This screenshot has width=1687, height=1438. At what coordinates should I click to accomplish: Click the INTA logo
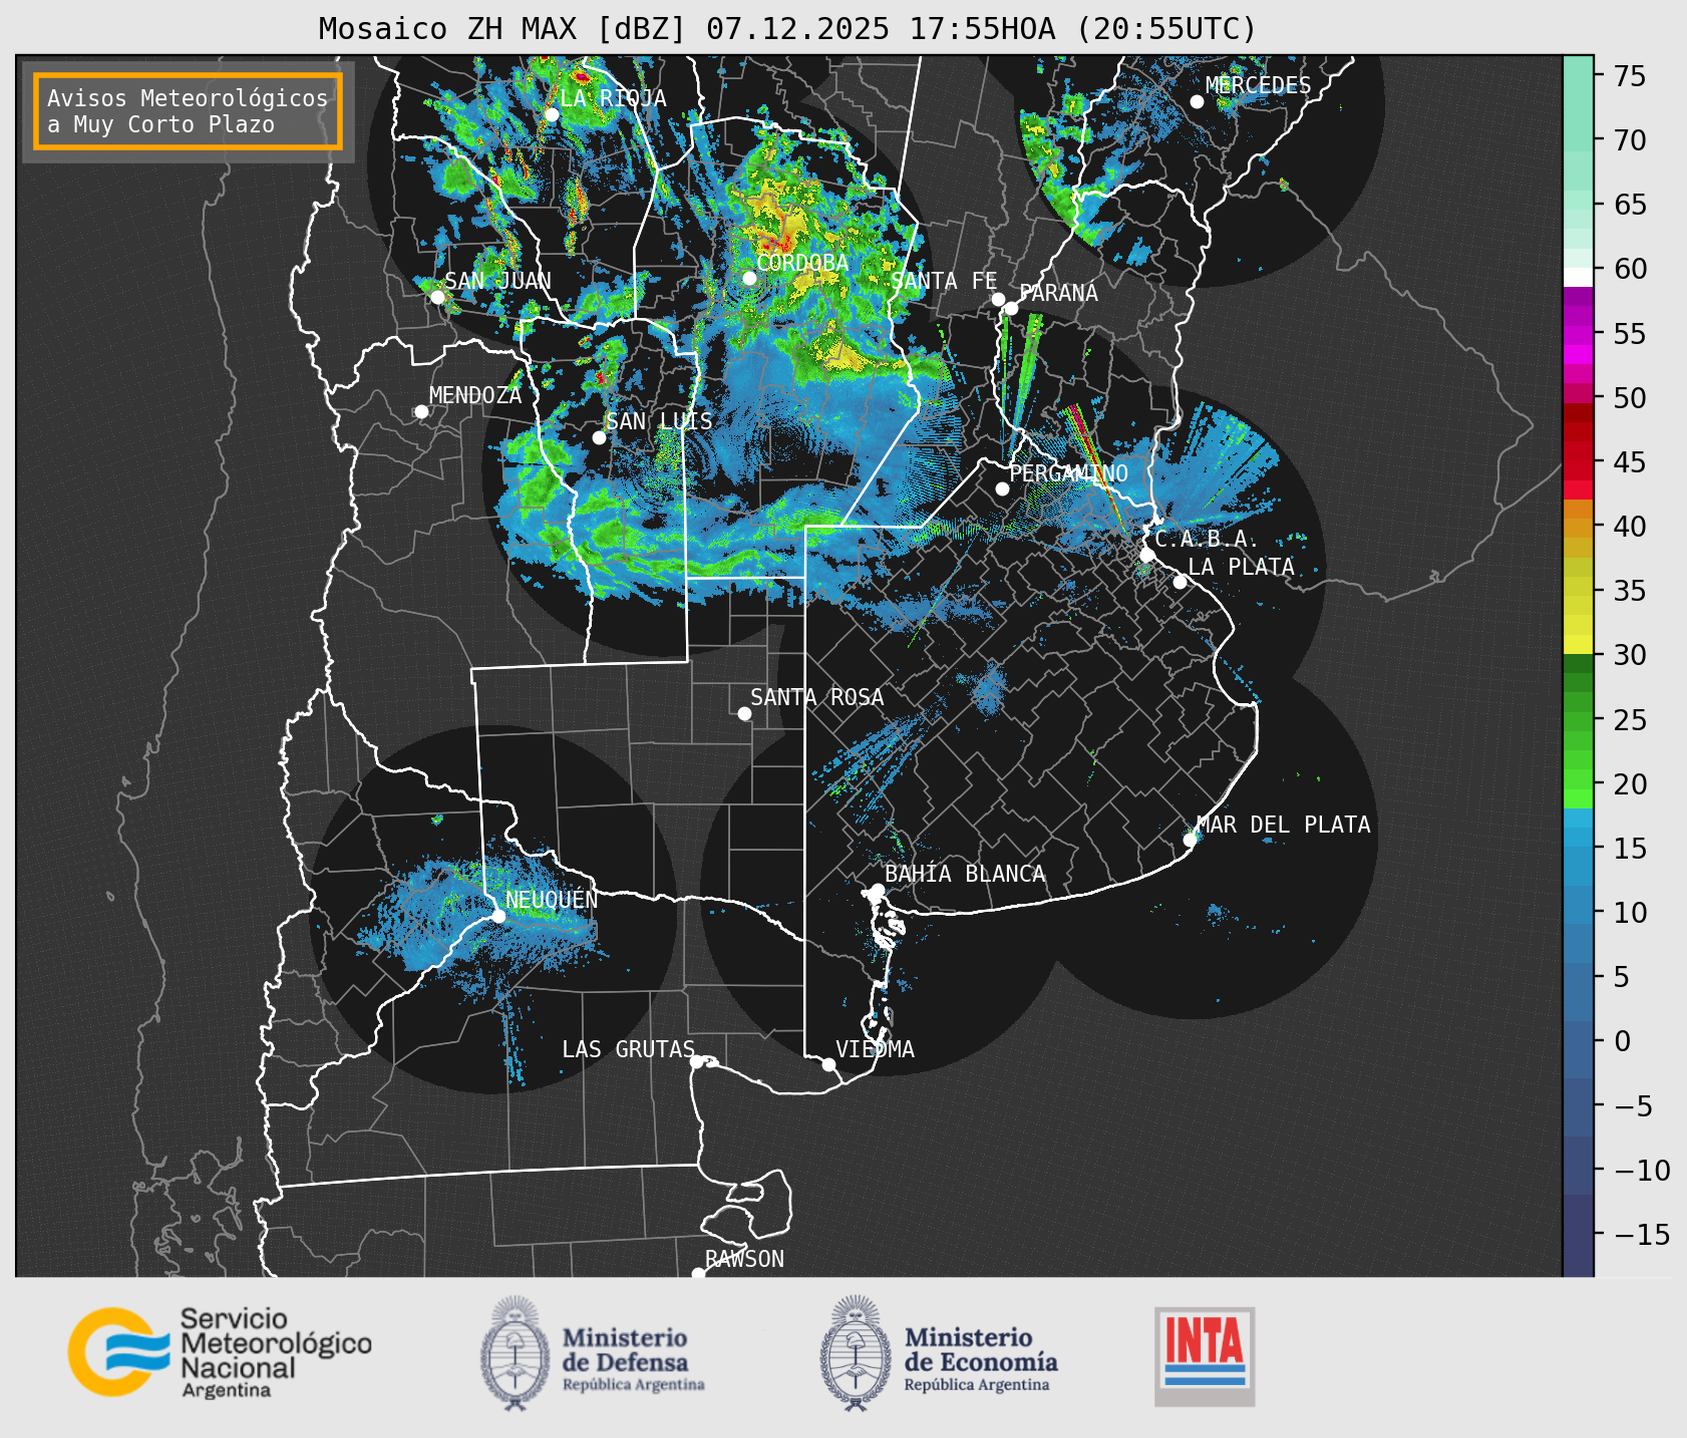point(1205,1356)
